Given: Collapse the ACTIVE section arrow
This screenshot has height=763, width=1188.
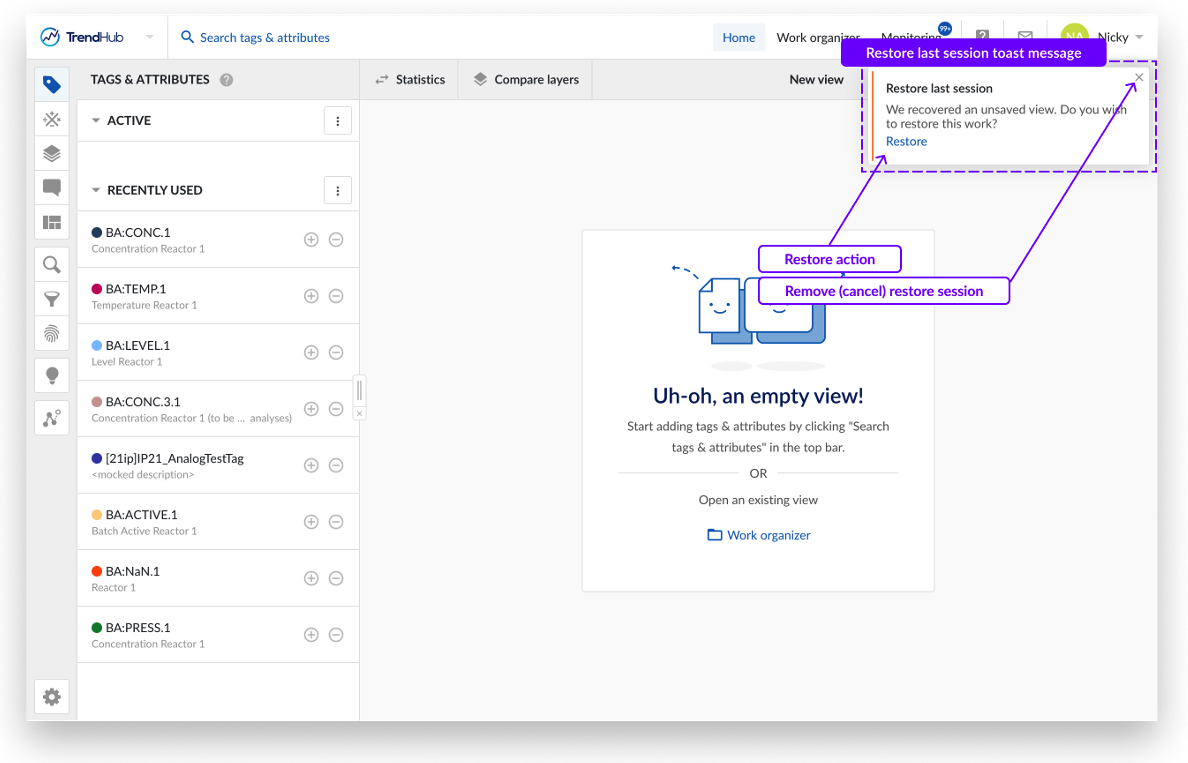Looking at the screenshot, I should pos(96,121).
